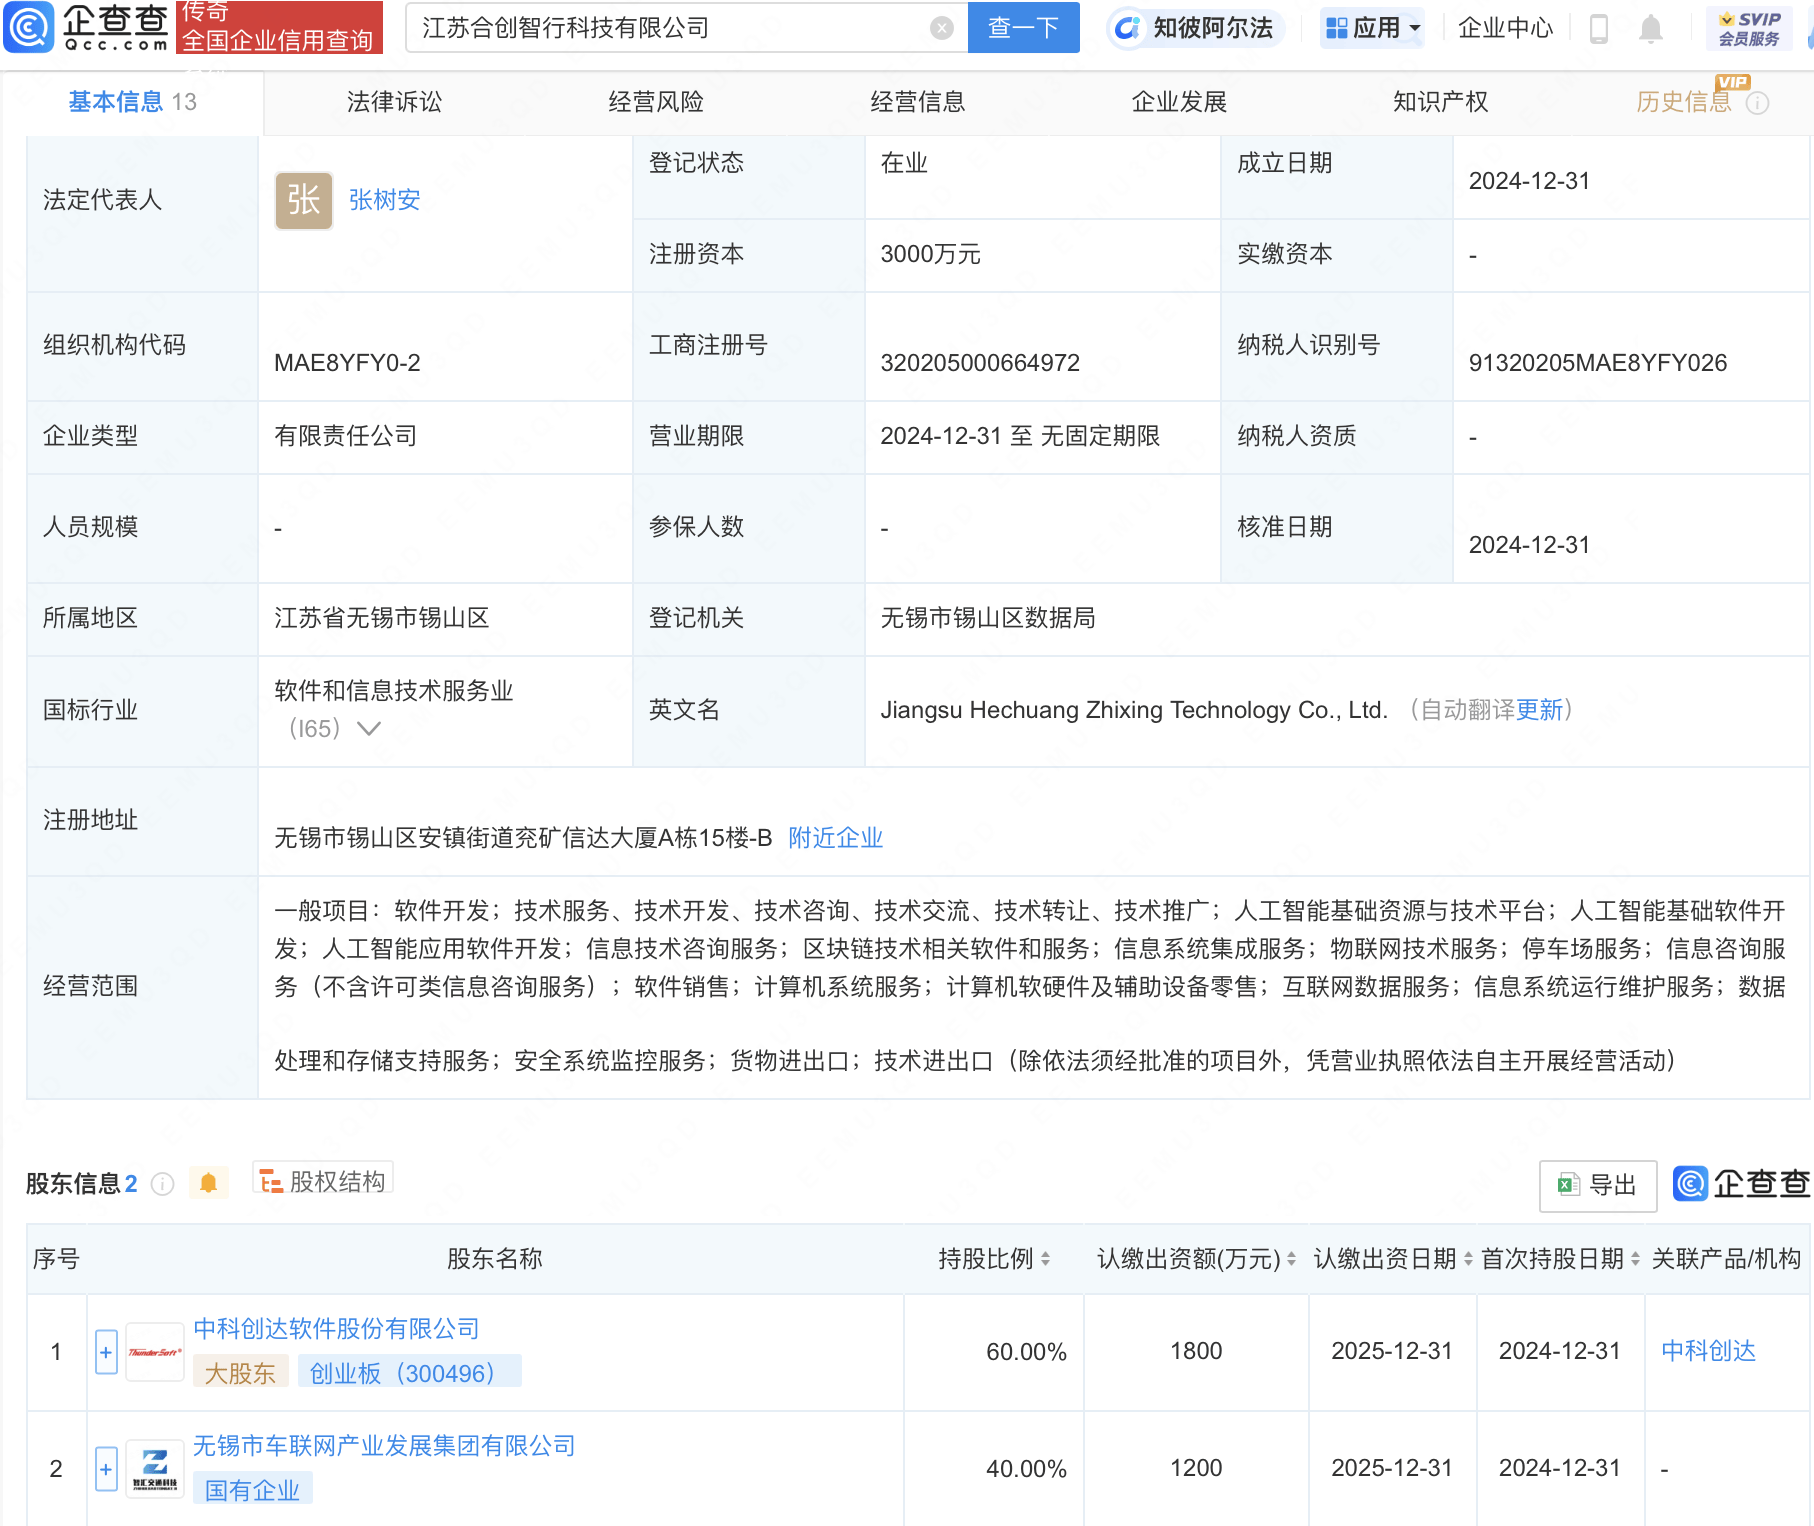This screenshot has width=1814, height=1526.
Task: Clear the search box with the x icon
Action: click(940, 27)
